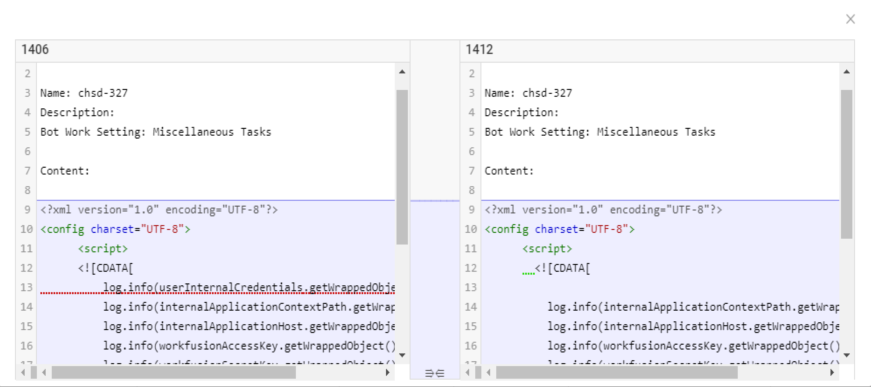Click 'Content:' in the right pane

509,171
